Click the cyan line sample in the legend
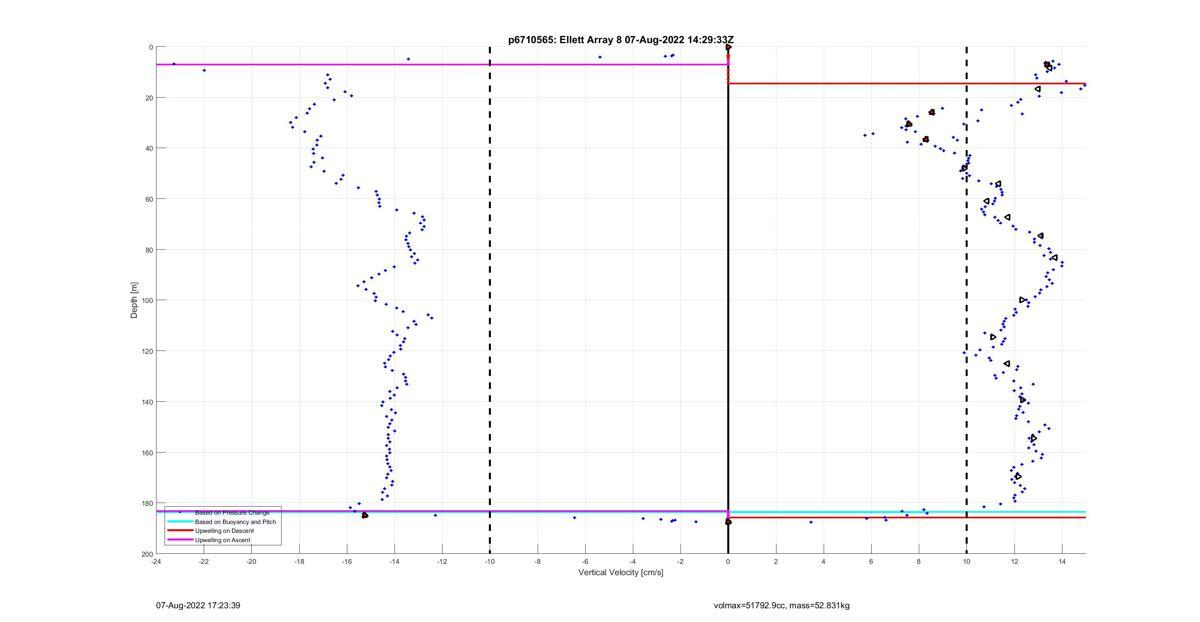This screenshot has width=1200, height=622. click(179, 522)
